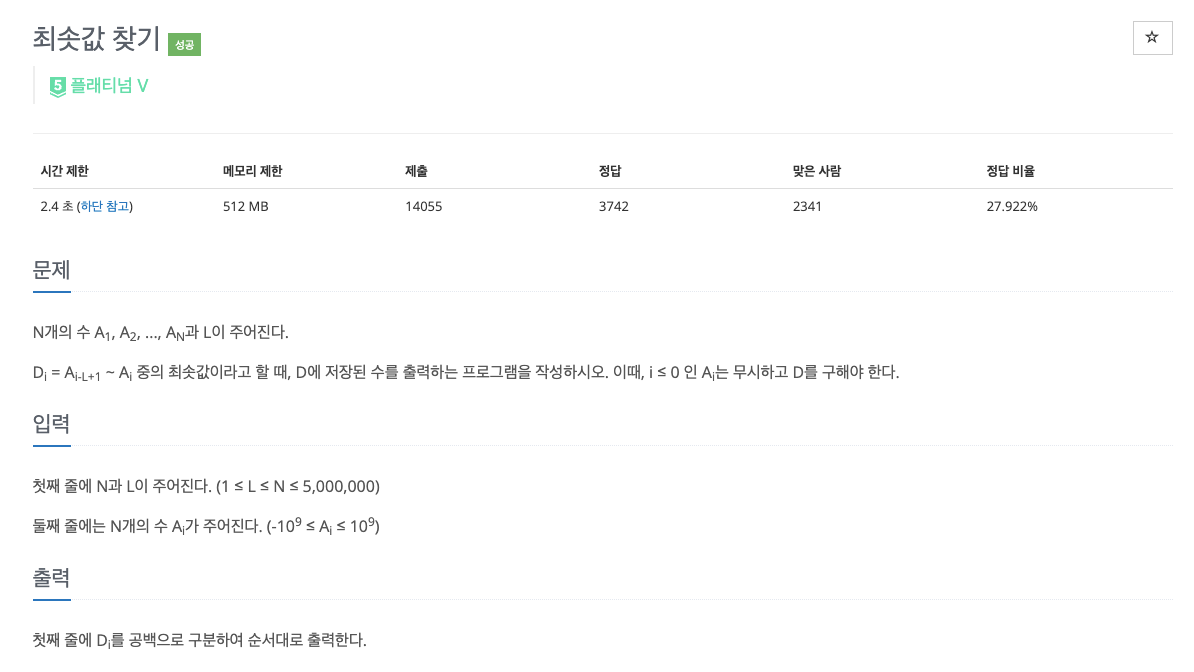Open submissions via the 14055 count
This screenshot has height=672, width=1194.
(424, 206)
